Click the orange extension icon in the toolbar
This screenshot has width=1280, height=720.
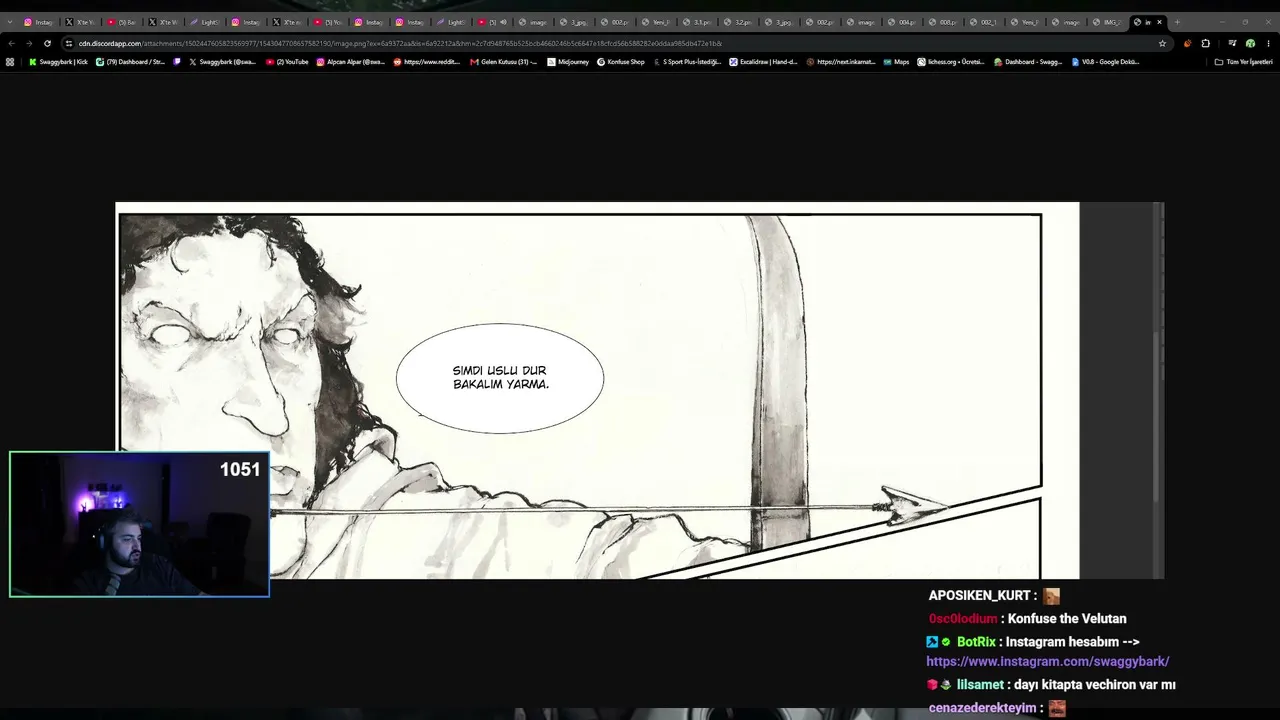pyautogui.click(x=1187, y=43)
